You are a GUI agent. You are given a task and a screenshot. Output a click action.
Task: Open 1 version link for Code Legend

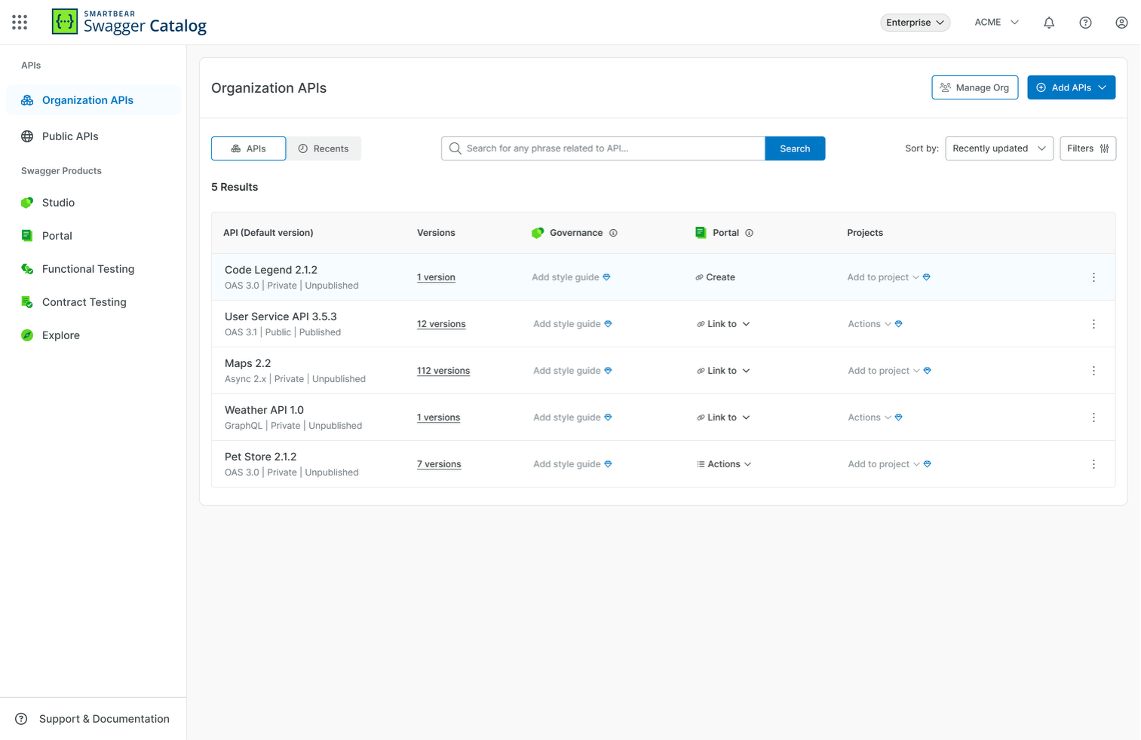pos(436,277)
